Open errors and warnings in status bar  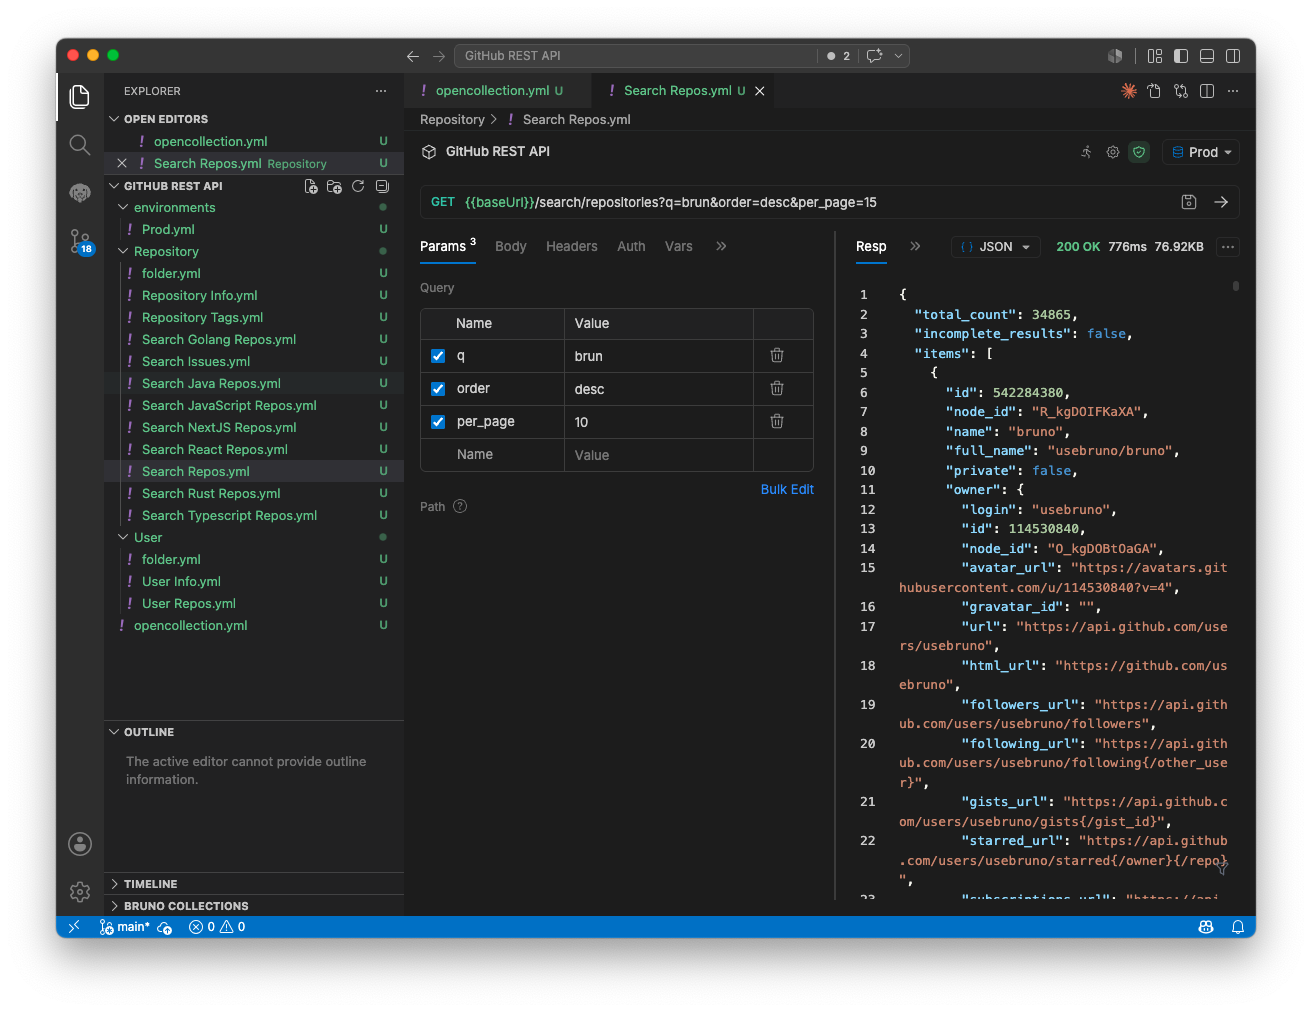click(217, 927)
